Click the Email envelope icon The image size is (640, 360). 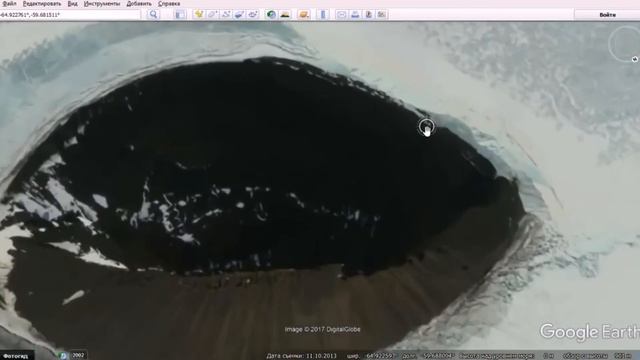pos(342,15)
